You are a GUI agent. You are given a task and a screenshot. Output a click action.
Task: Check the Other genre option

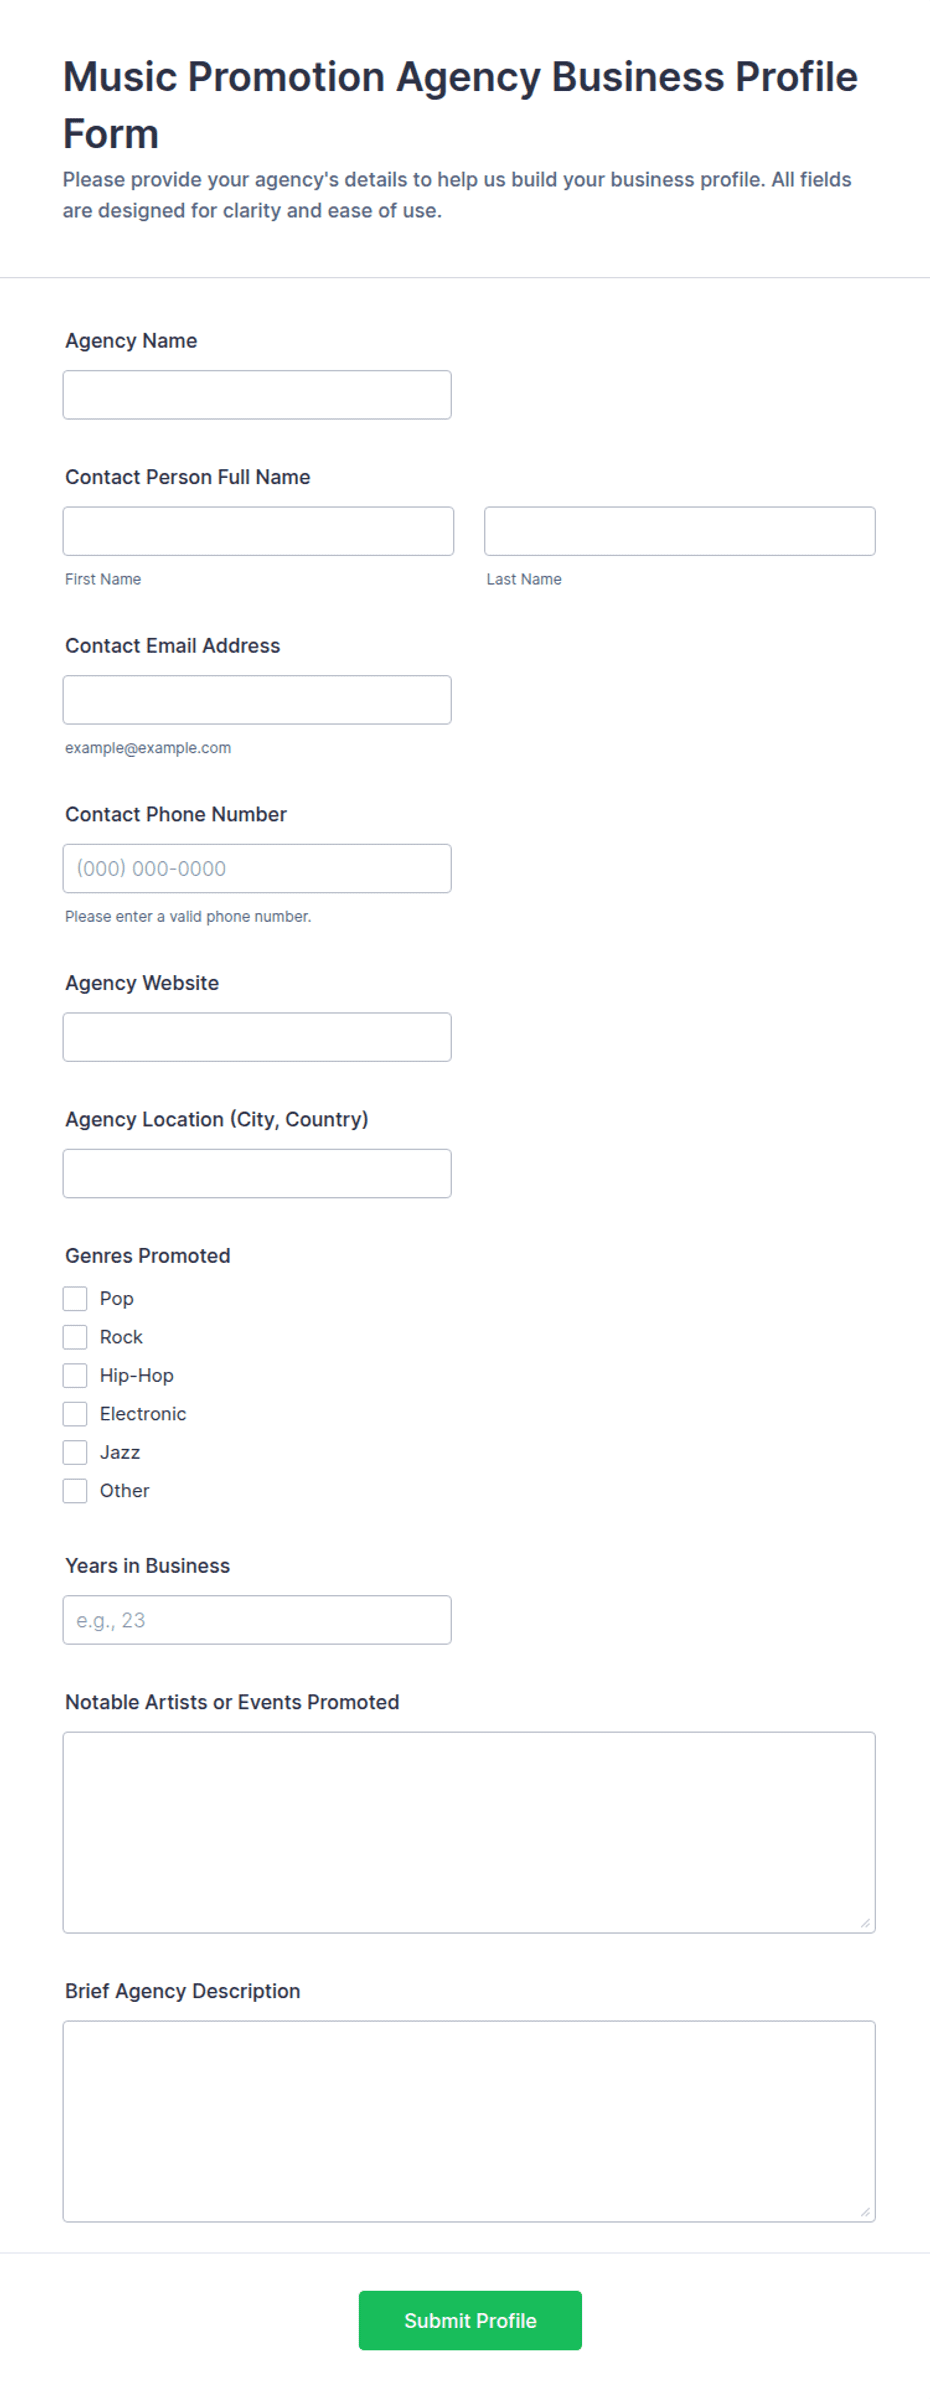[75, 1491]
